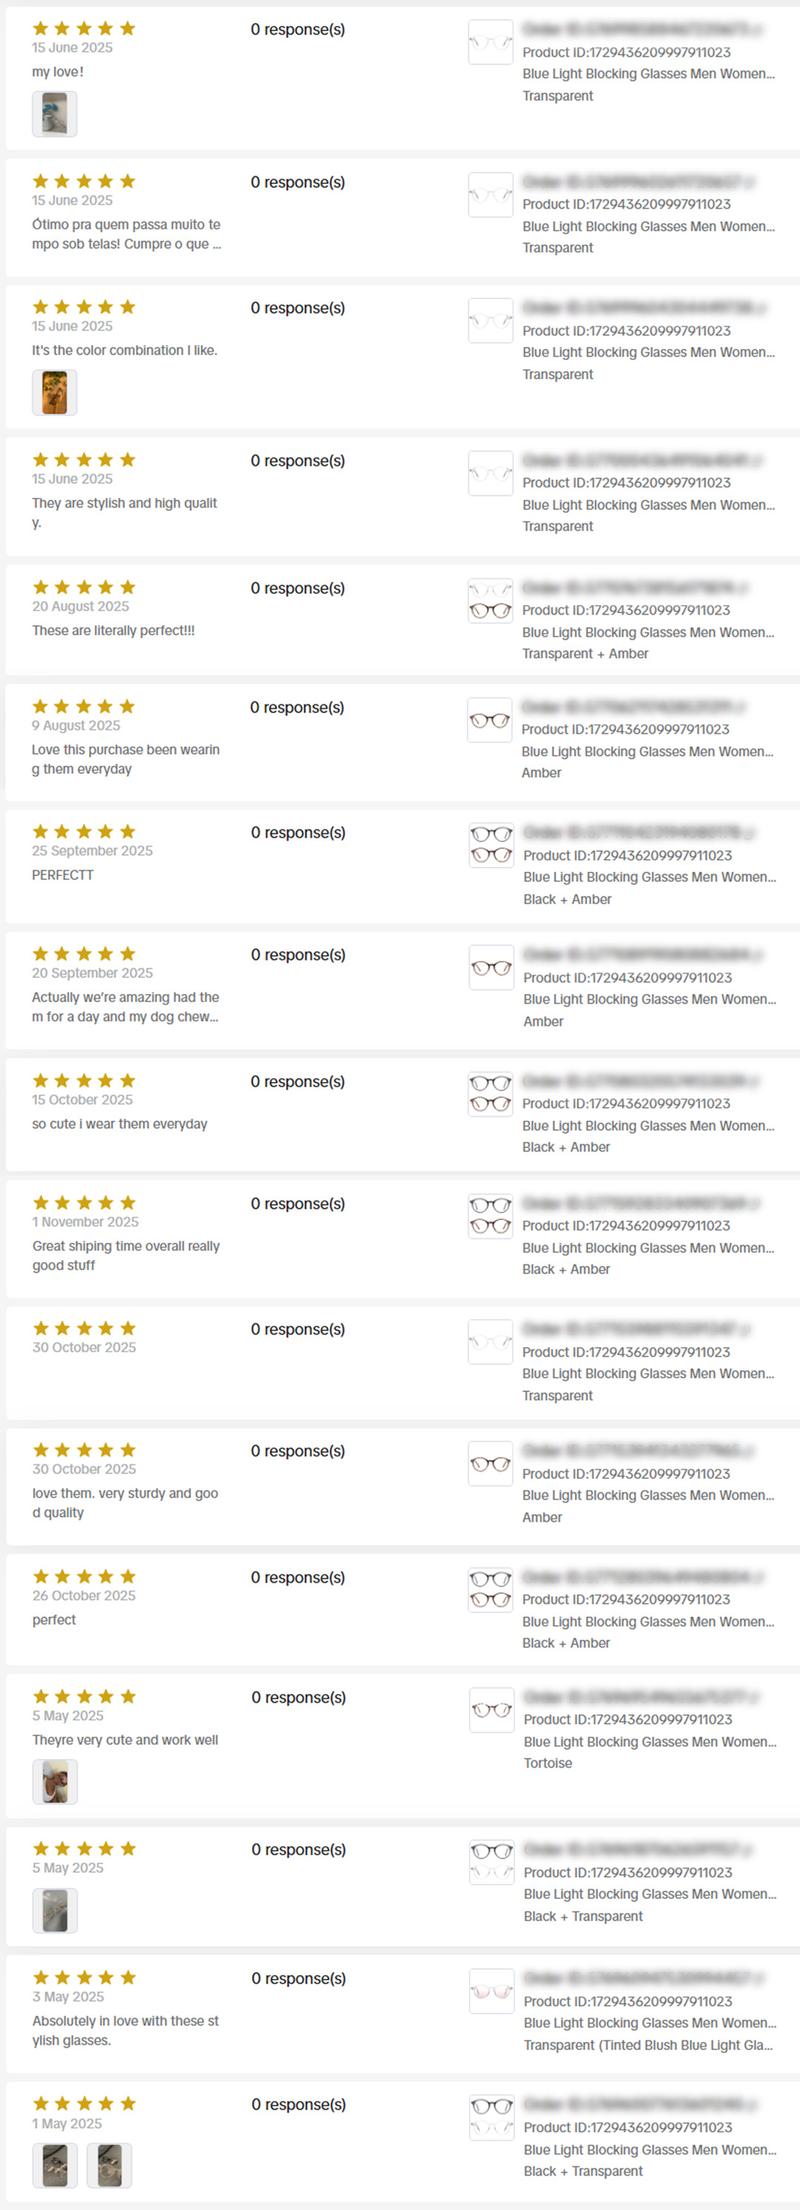Open responses for "so cute i wear them everyday"
Image resolution: width=800 pixels, height=2210 pixels.
[x=297, y=1081]
